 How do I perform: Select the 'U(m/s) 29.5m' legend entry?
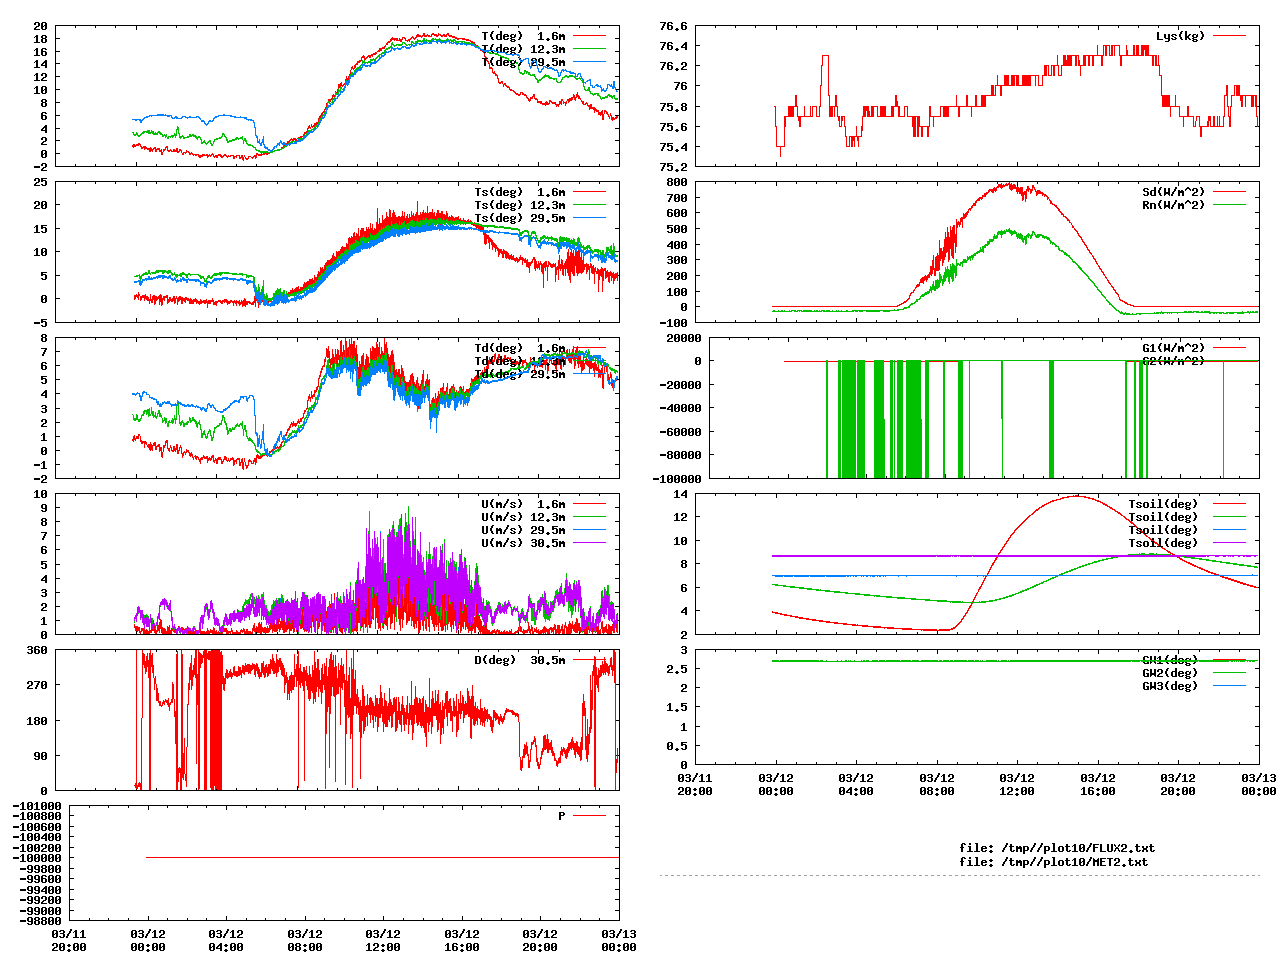coord(523,530)
